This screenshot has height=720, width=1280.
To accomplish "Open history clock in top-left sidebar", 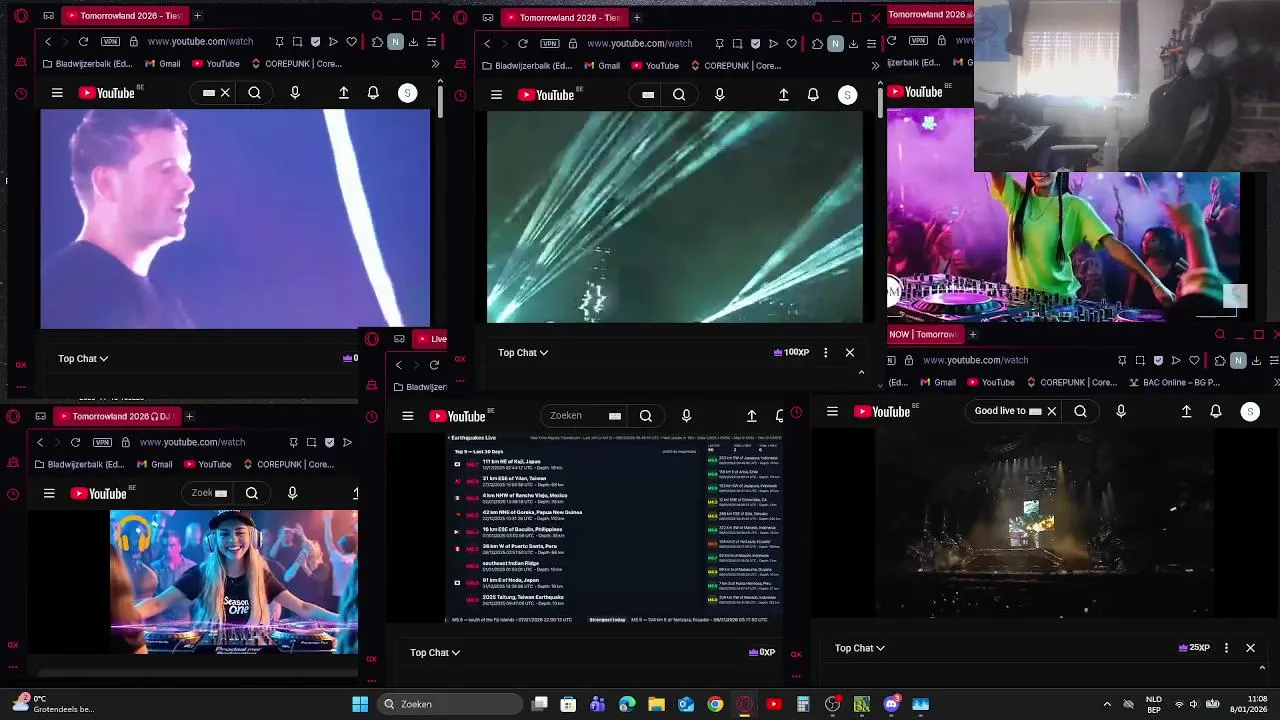I will [x=21, y=94].
